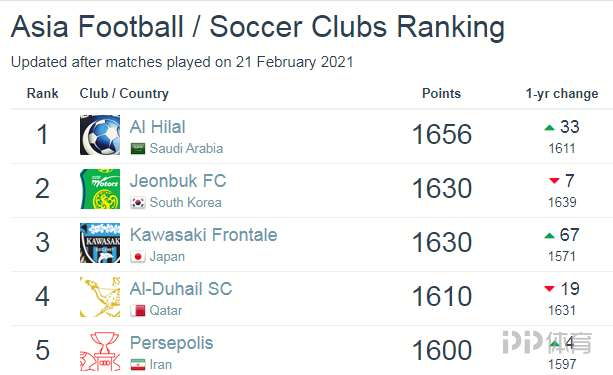The width and height of the screenshot is (613, 375).
Task: Open the Al Hilal club link
Action: coord(158,127)
